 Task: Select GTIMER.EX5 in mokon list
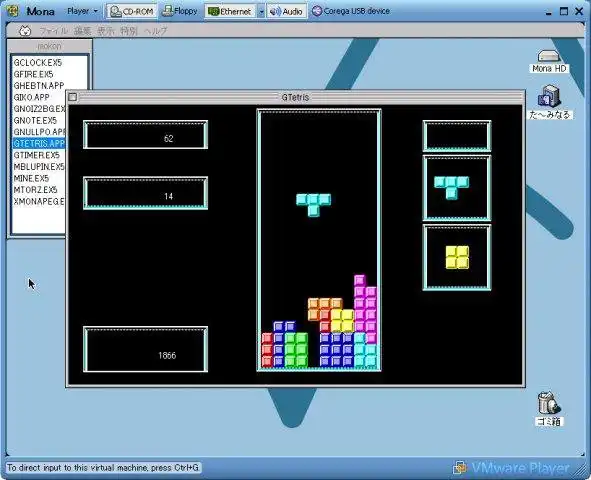click(x=36, y=155)
